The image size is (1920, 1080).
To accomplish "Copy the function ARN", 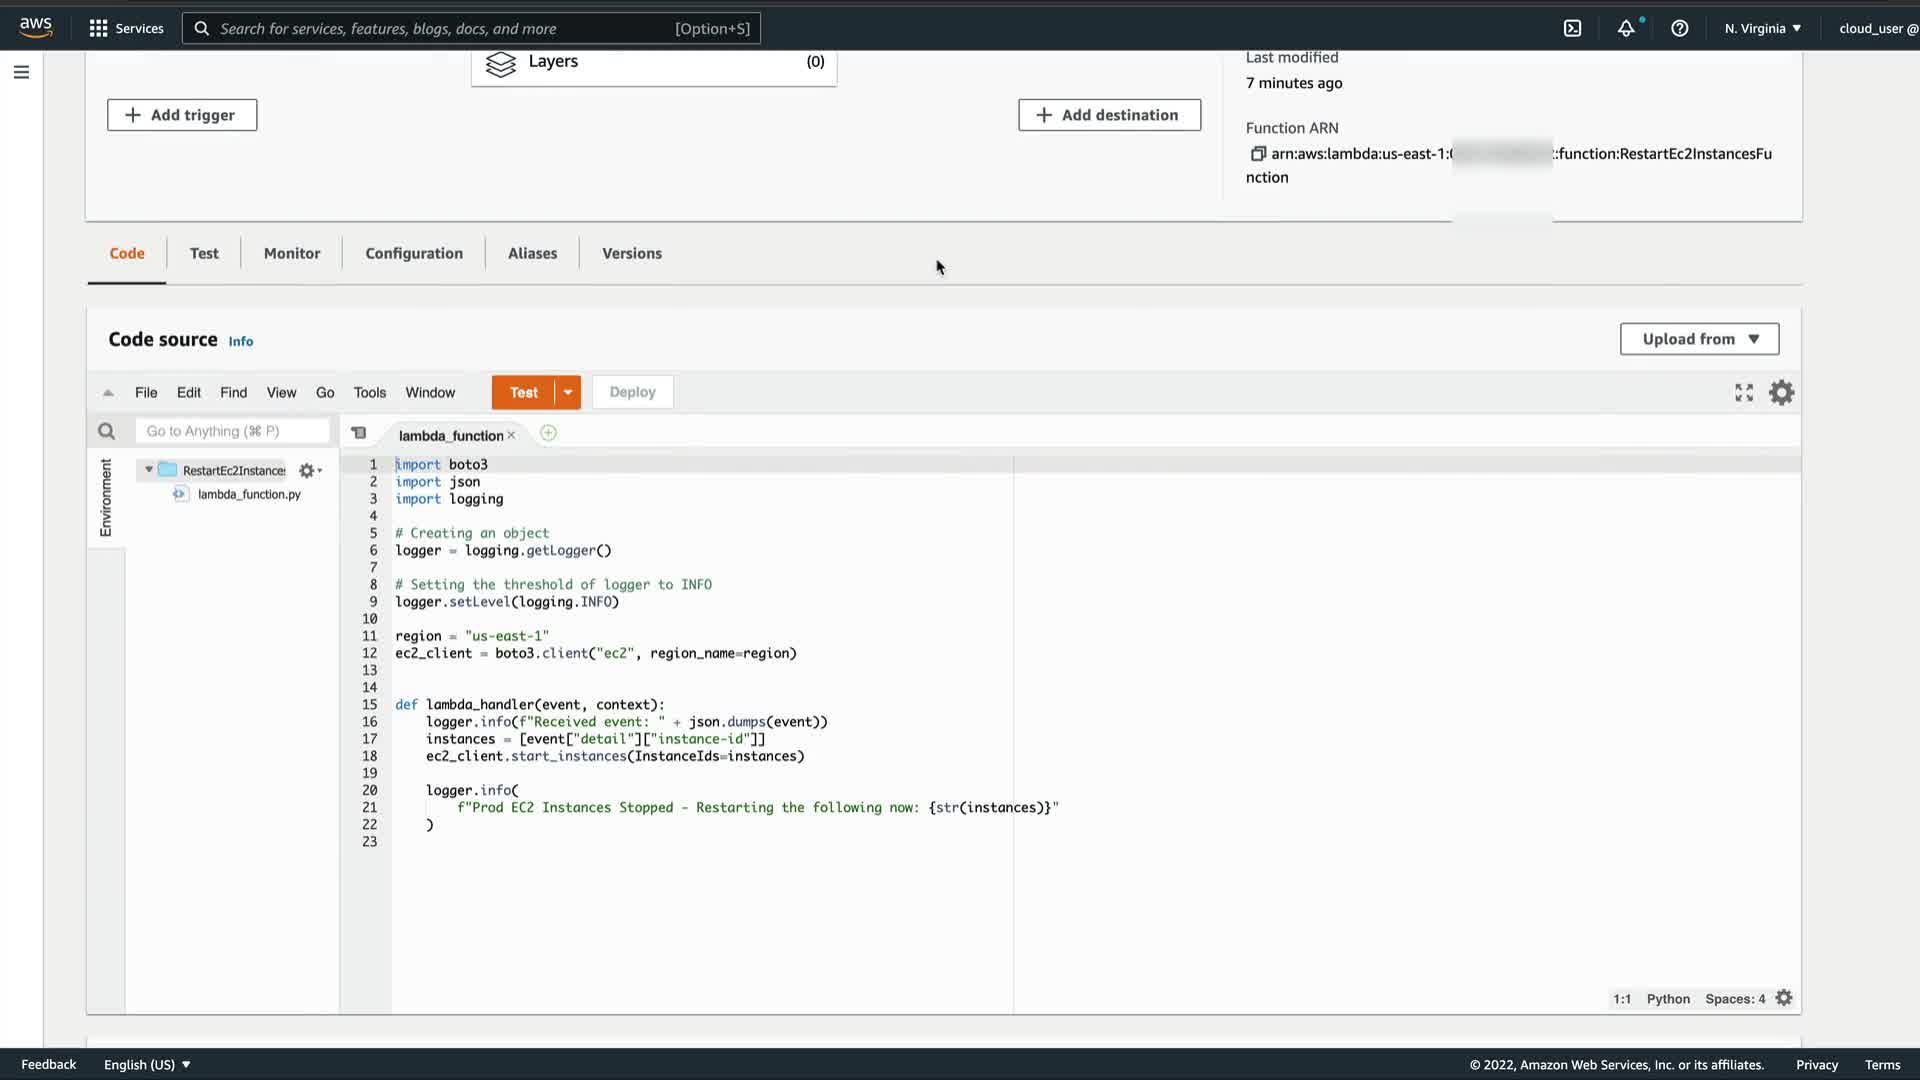I will tap(1258, 154).
